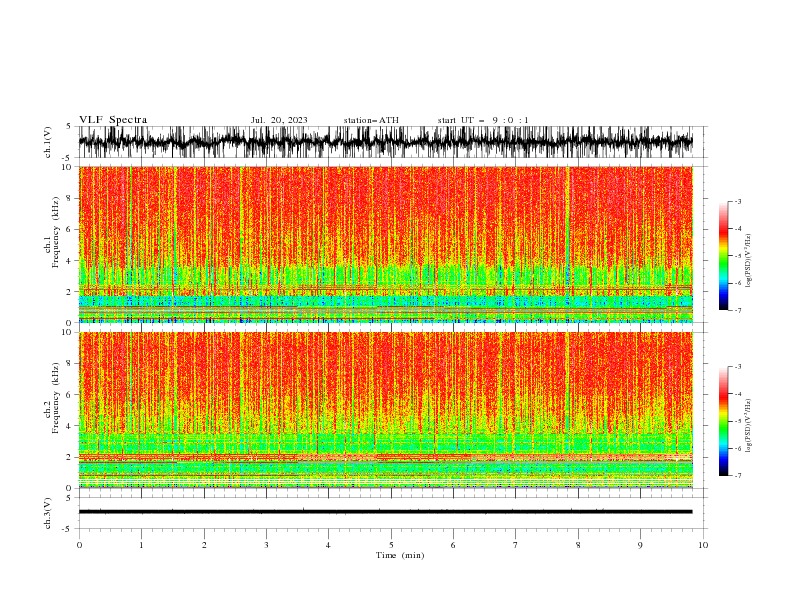The width and height of the screenshot is (792, 612).
Task: Click the "4" tick on the time axis
Action: (328, 545)
